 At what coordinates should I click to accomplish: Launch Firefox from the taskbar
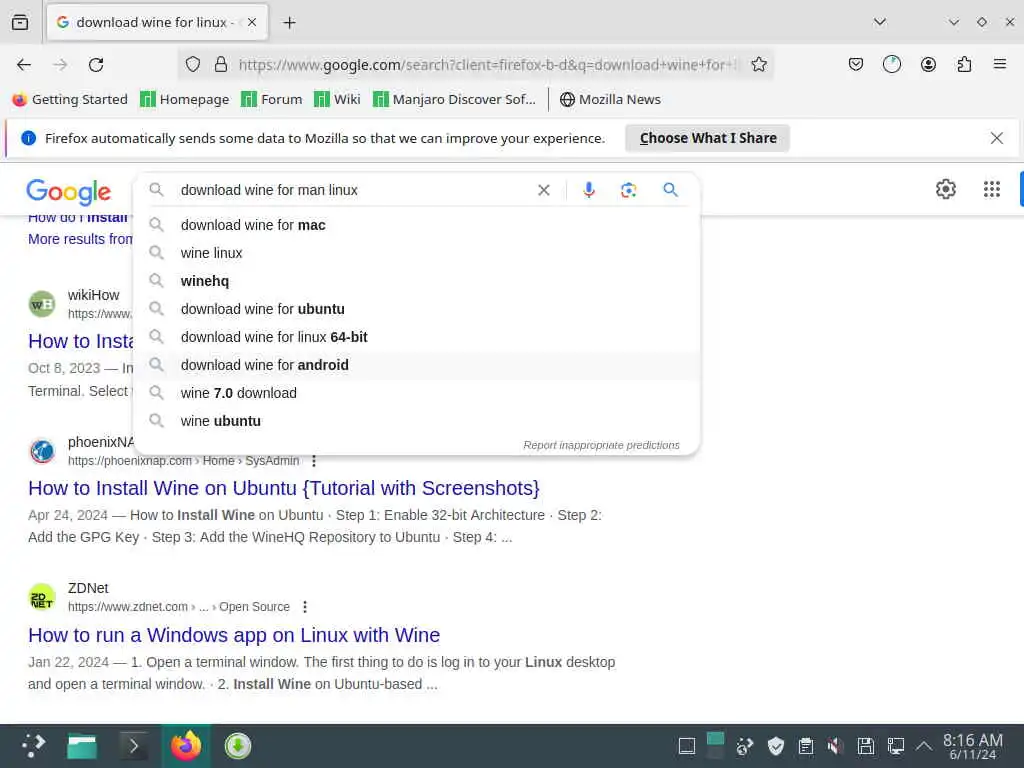pyautogui.click(x=186, y=746)
